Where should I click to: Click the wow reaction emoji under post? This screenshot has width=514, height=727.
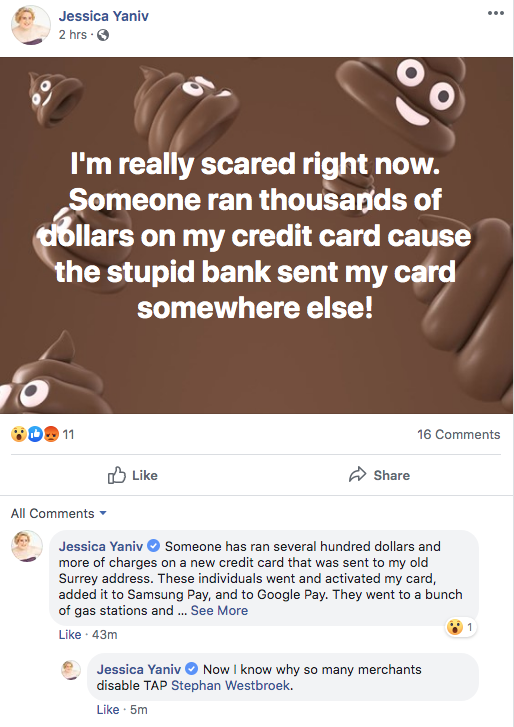tap(19, 434)
